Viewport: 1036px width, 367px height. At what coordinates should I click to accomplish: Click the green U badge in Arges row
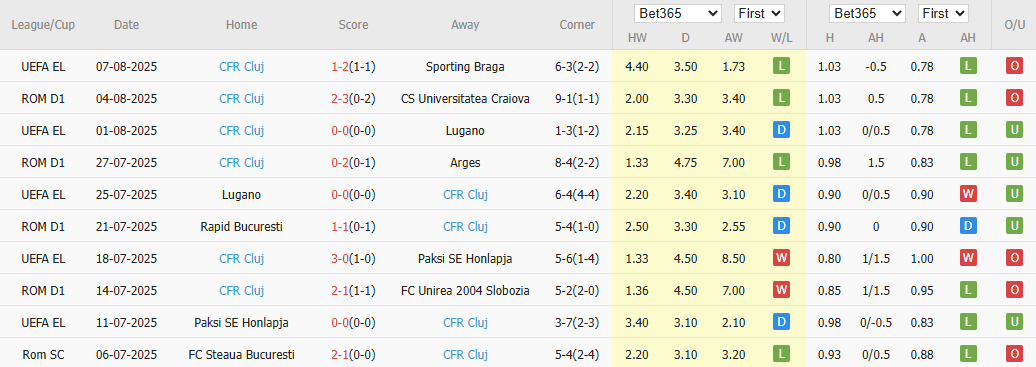click(1014, 162)
